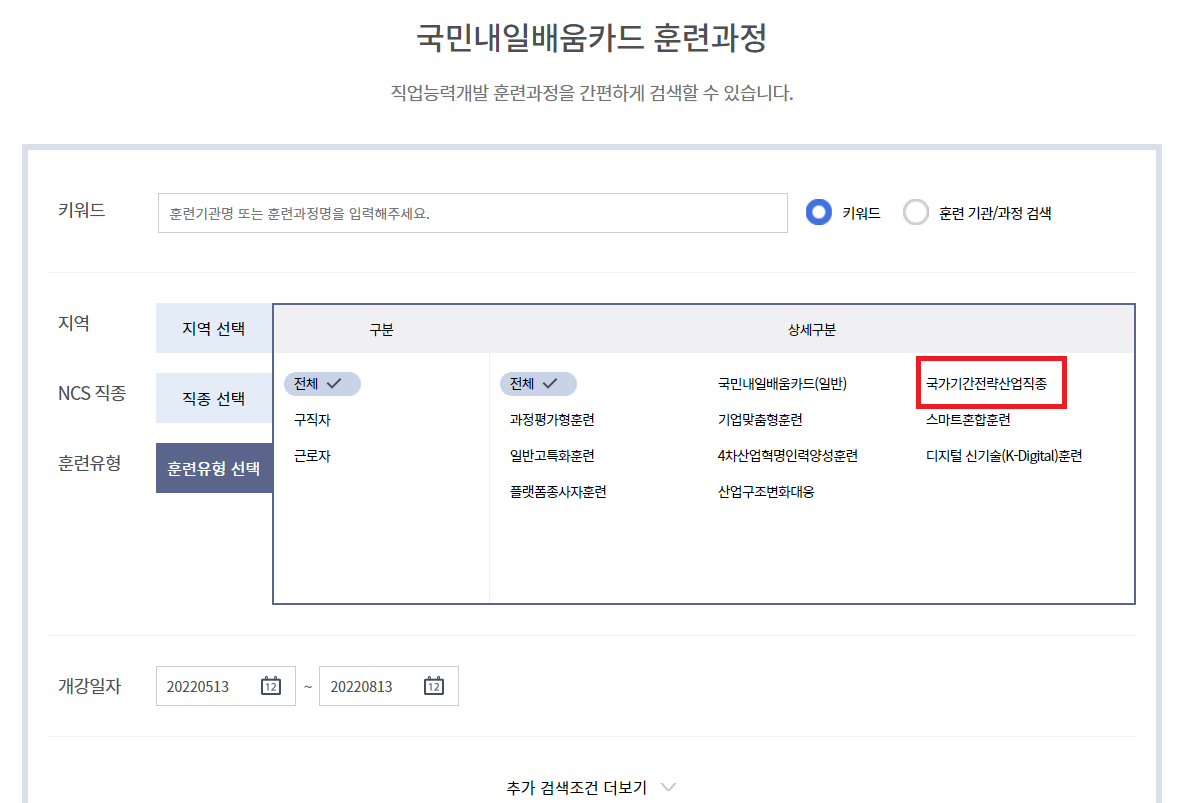Expand 추가 검색조건 더보기 section

click(590, 787)
